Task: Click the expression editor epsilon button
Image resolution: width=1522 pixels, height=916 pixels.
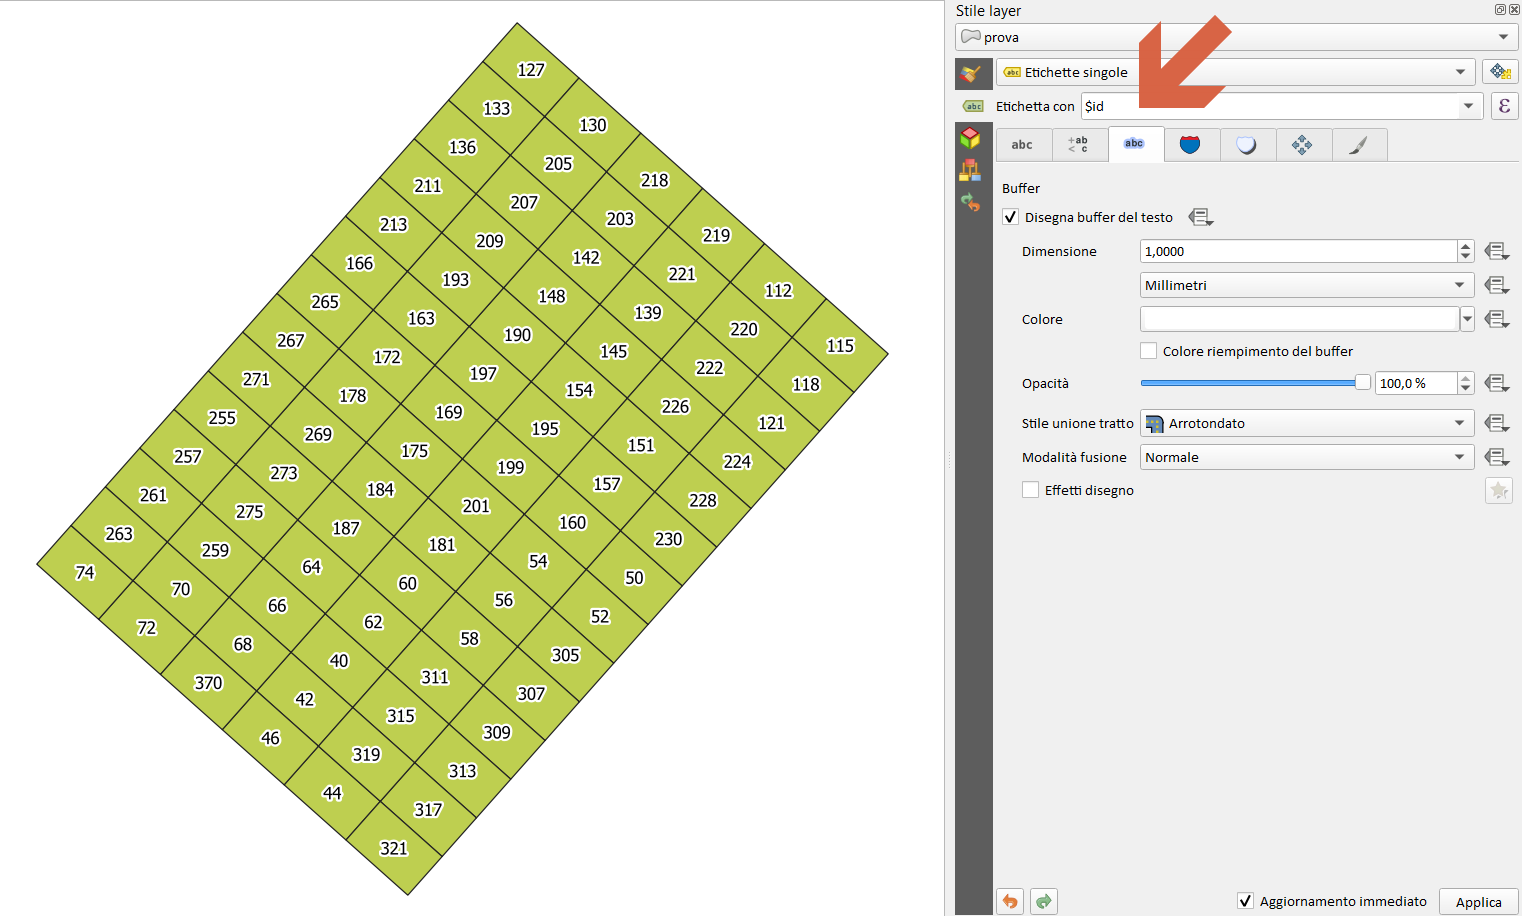Action: coord(1504,106)
